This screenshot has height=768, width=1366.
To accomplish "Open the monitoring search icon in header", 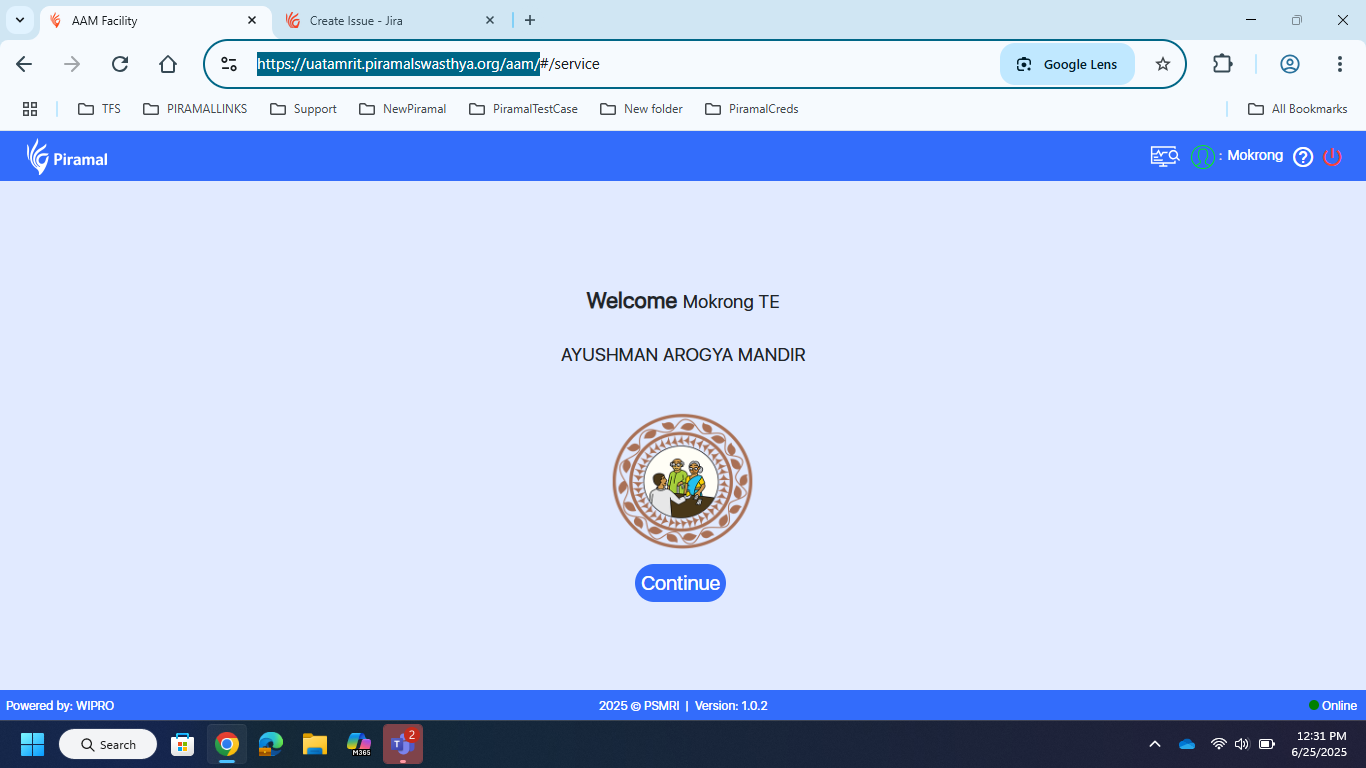I will point(1165,156).
